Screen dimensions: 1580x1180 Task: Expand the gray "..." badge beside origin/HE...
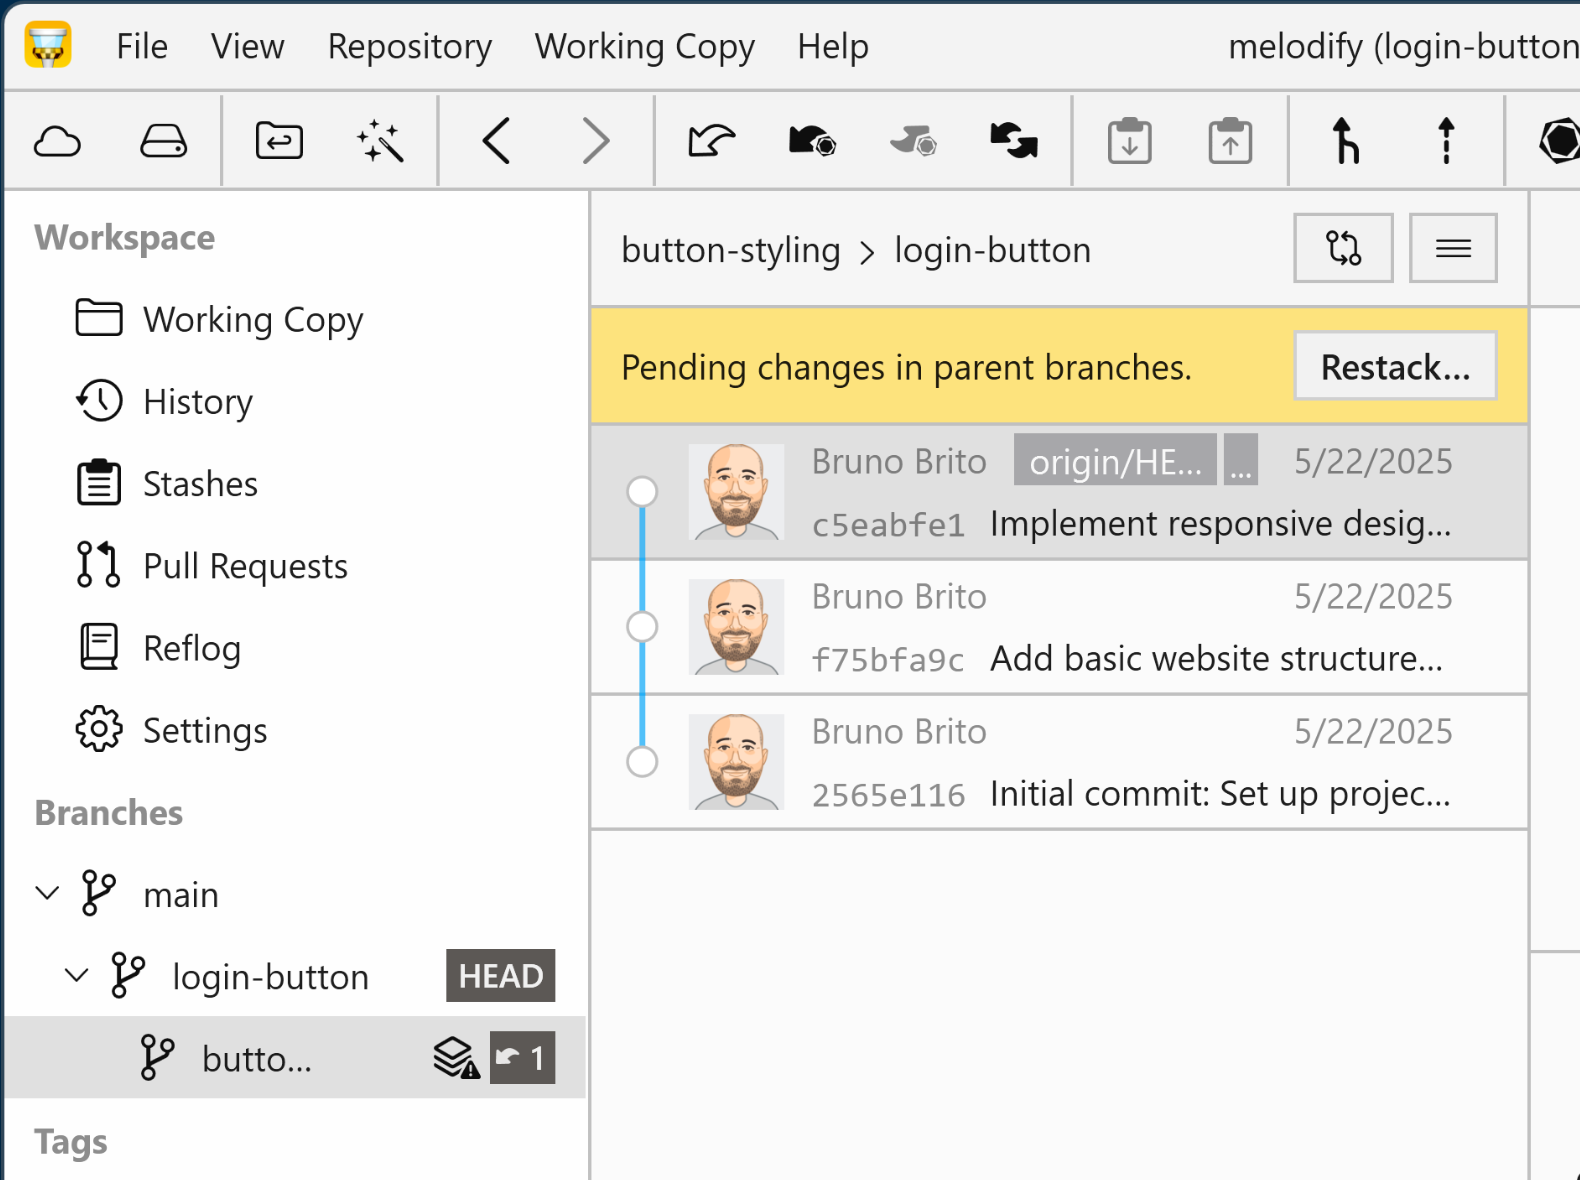point(1240,461)
